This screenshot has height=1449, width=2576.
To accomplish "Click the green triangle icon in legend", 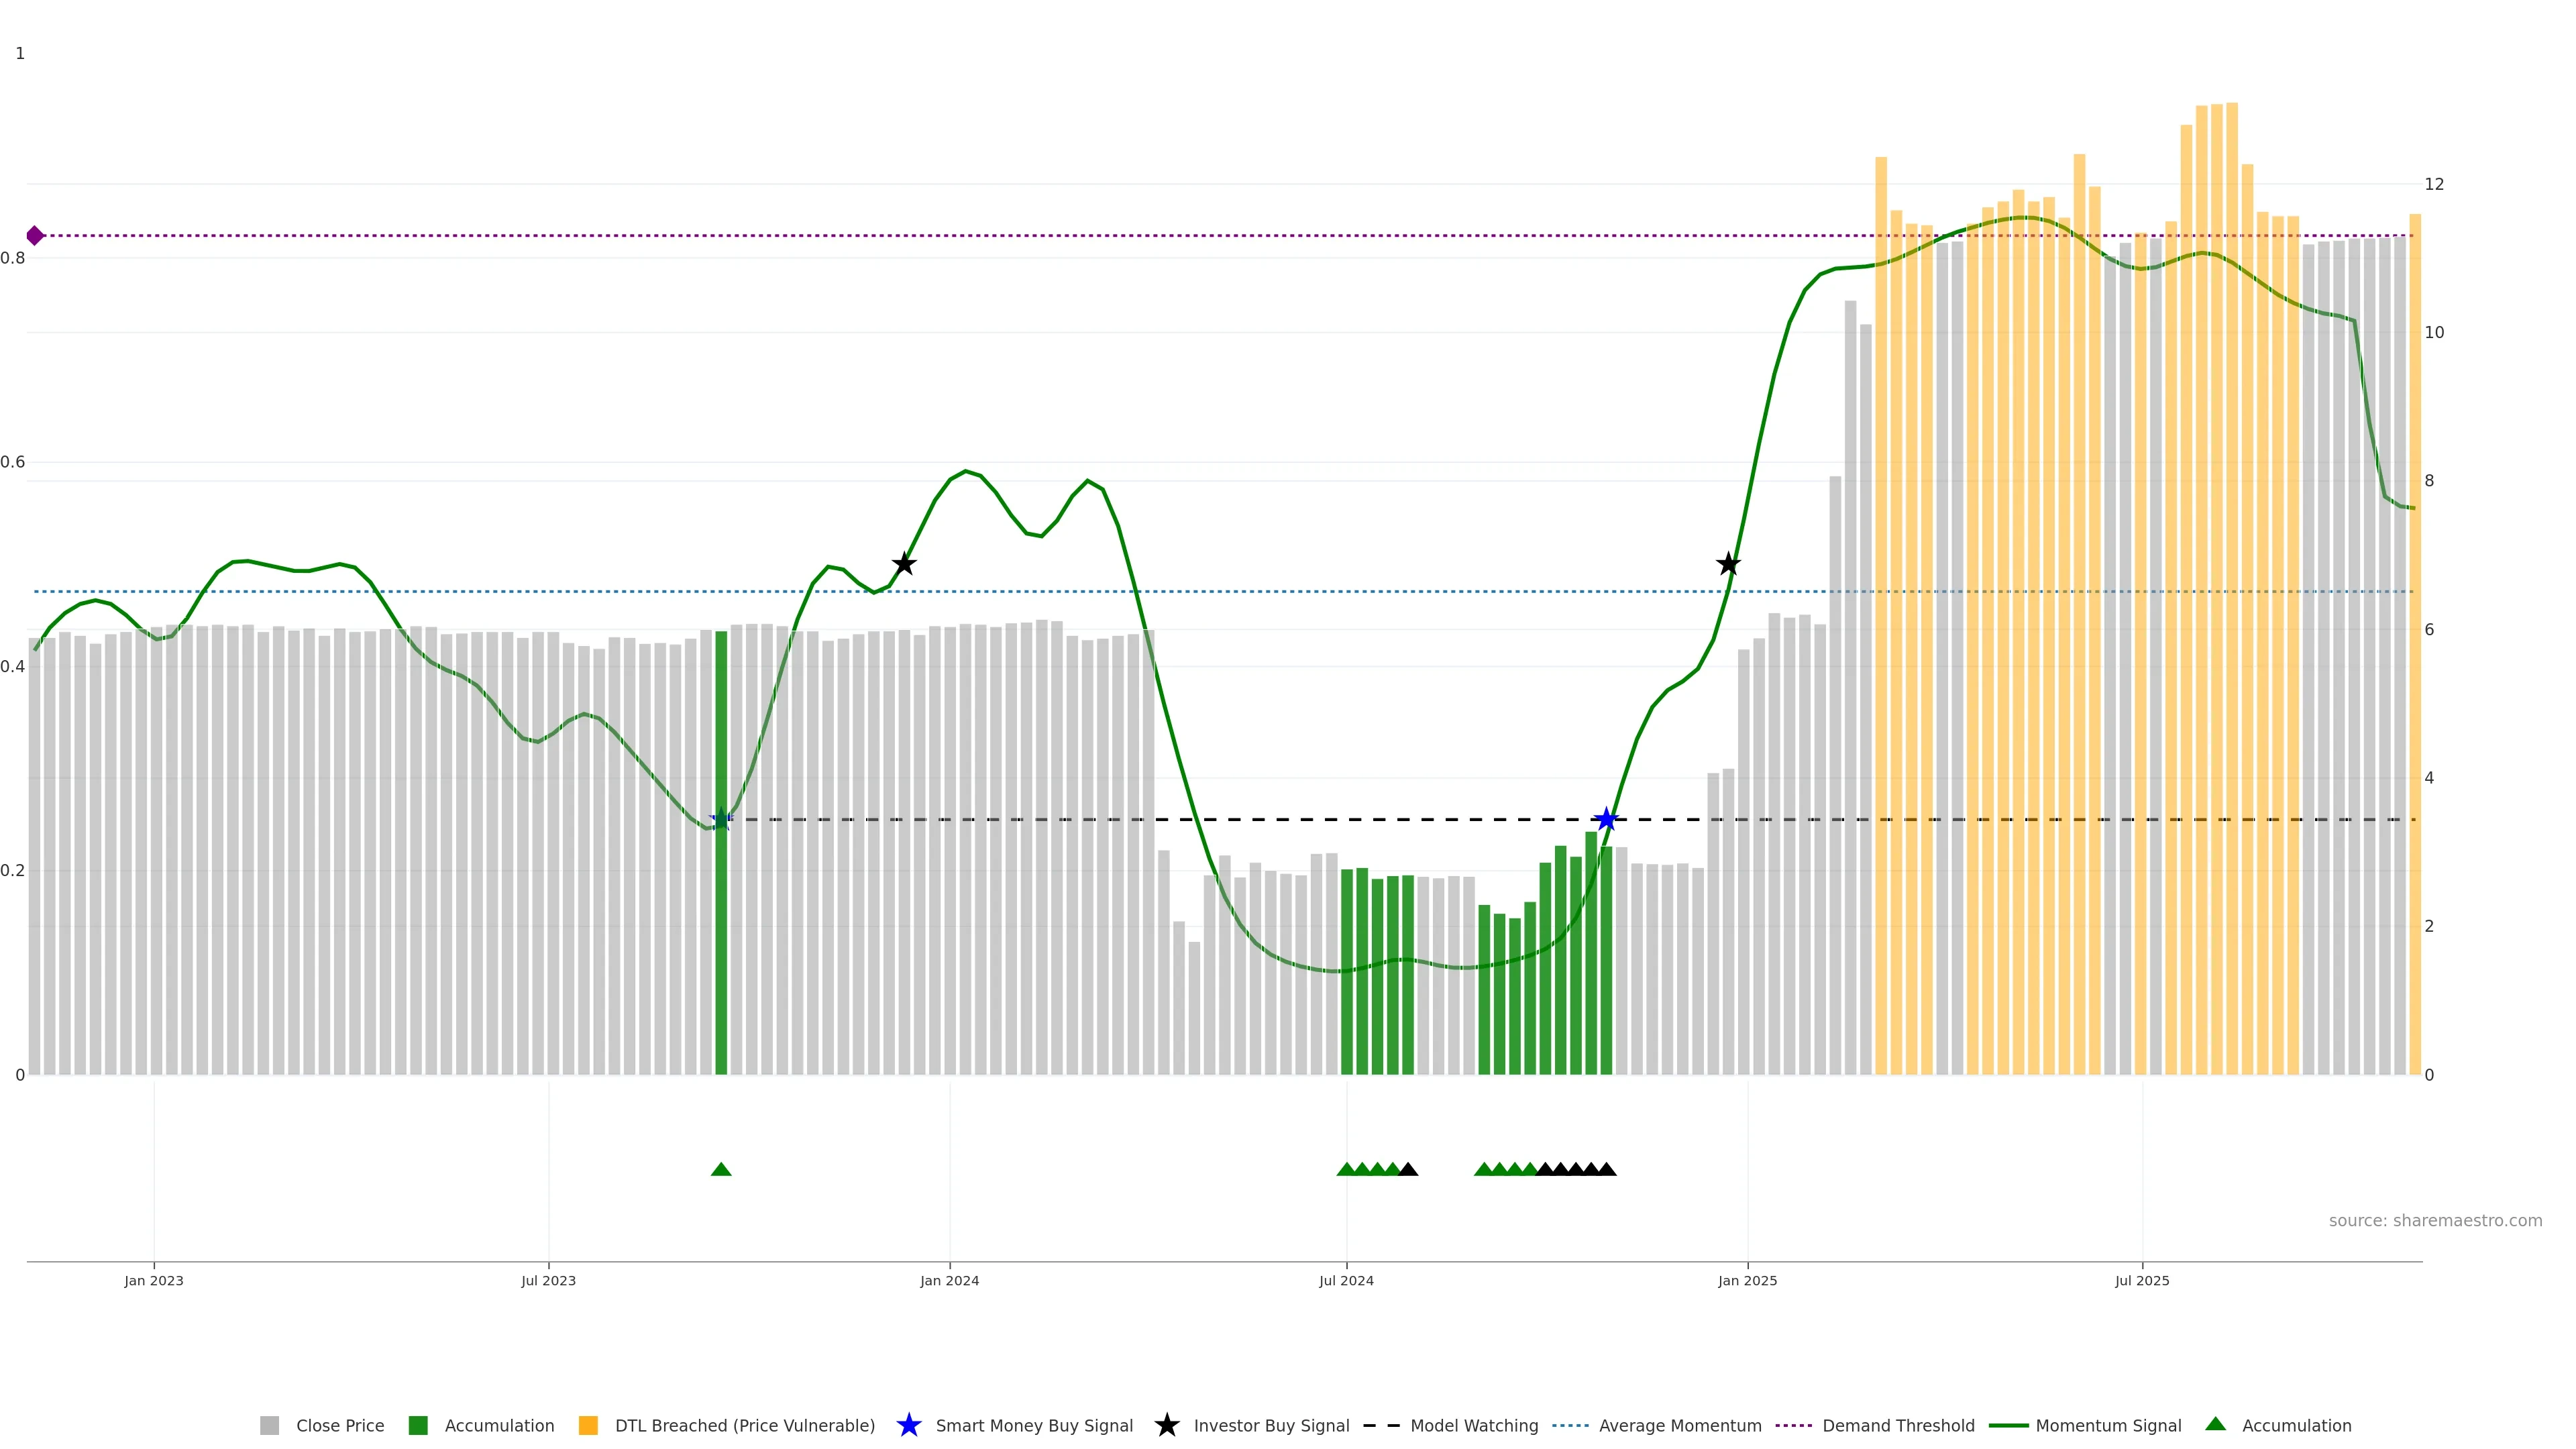I will 2216,1424.
